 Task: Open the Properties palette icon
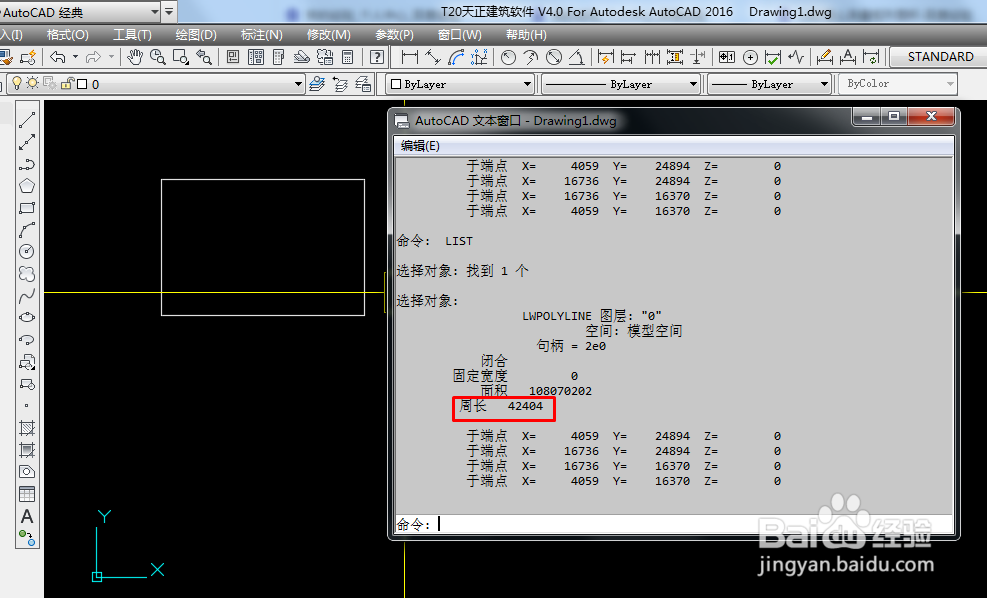tap(233, 57)
